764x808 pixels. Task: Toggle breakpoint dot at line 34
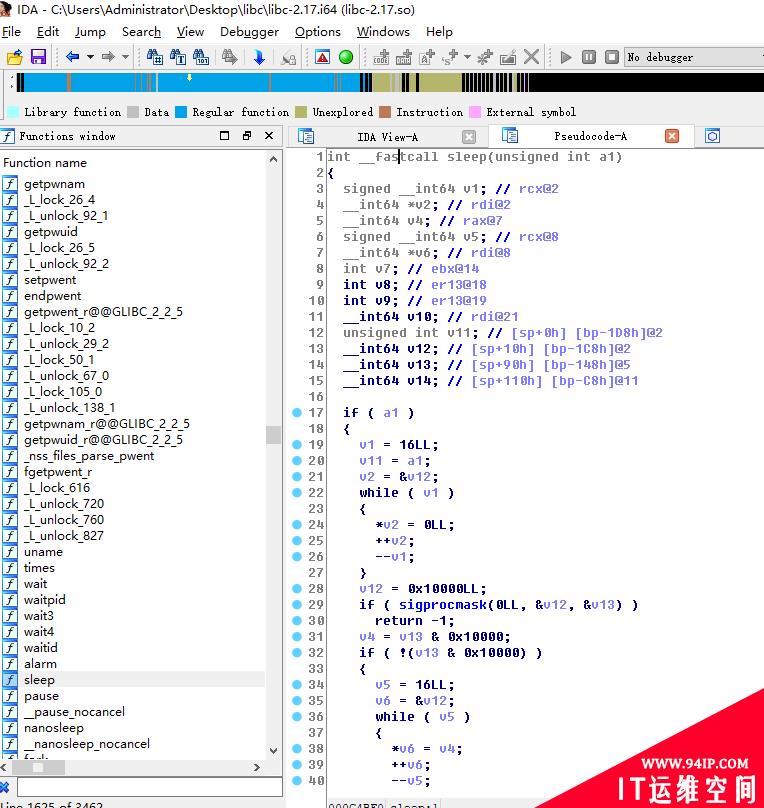pyautogui.click(x=297, y=684)
